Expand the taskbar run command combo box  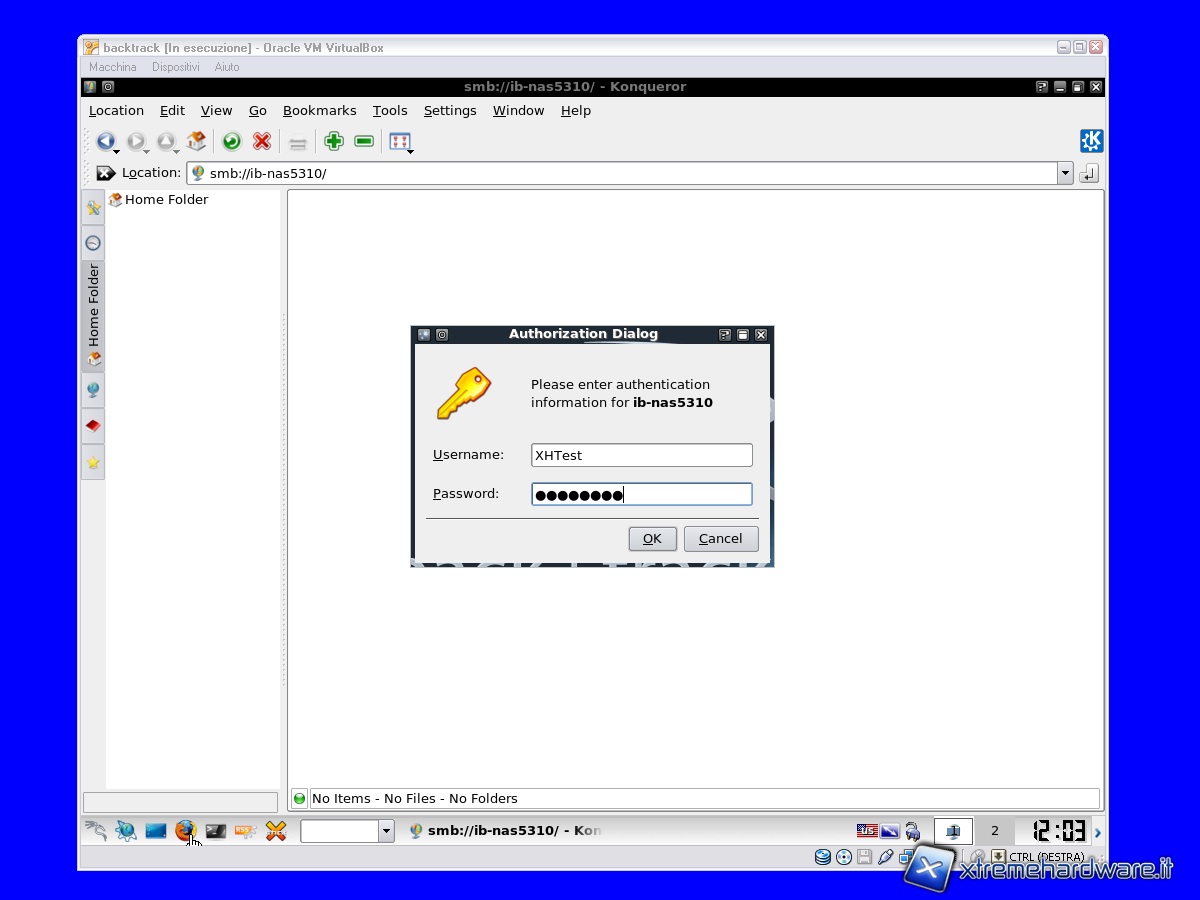click(386, 831)
